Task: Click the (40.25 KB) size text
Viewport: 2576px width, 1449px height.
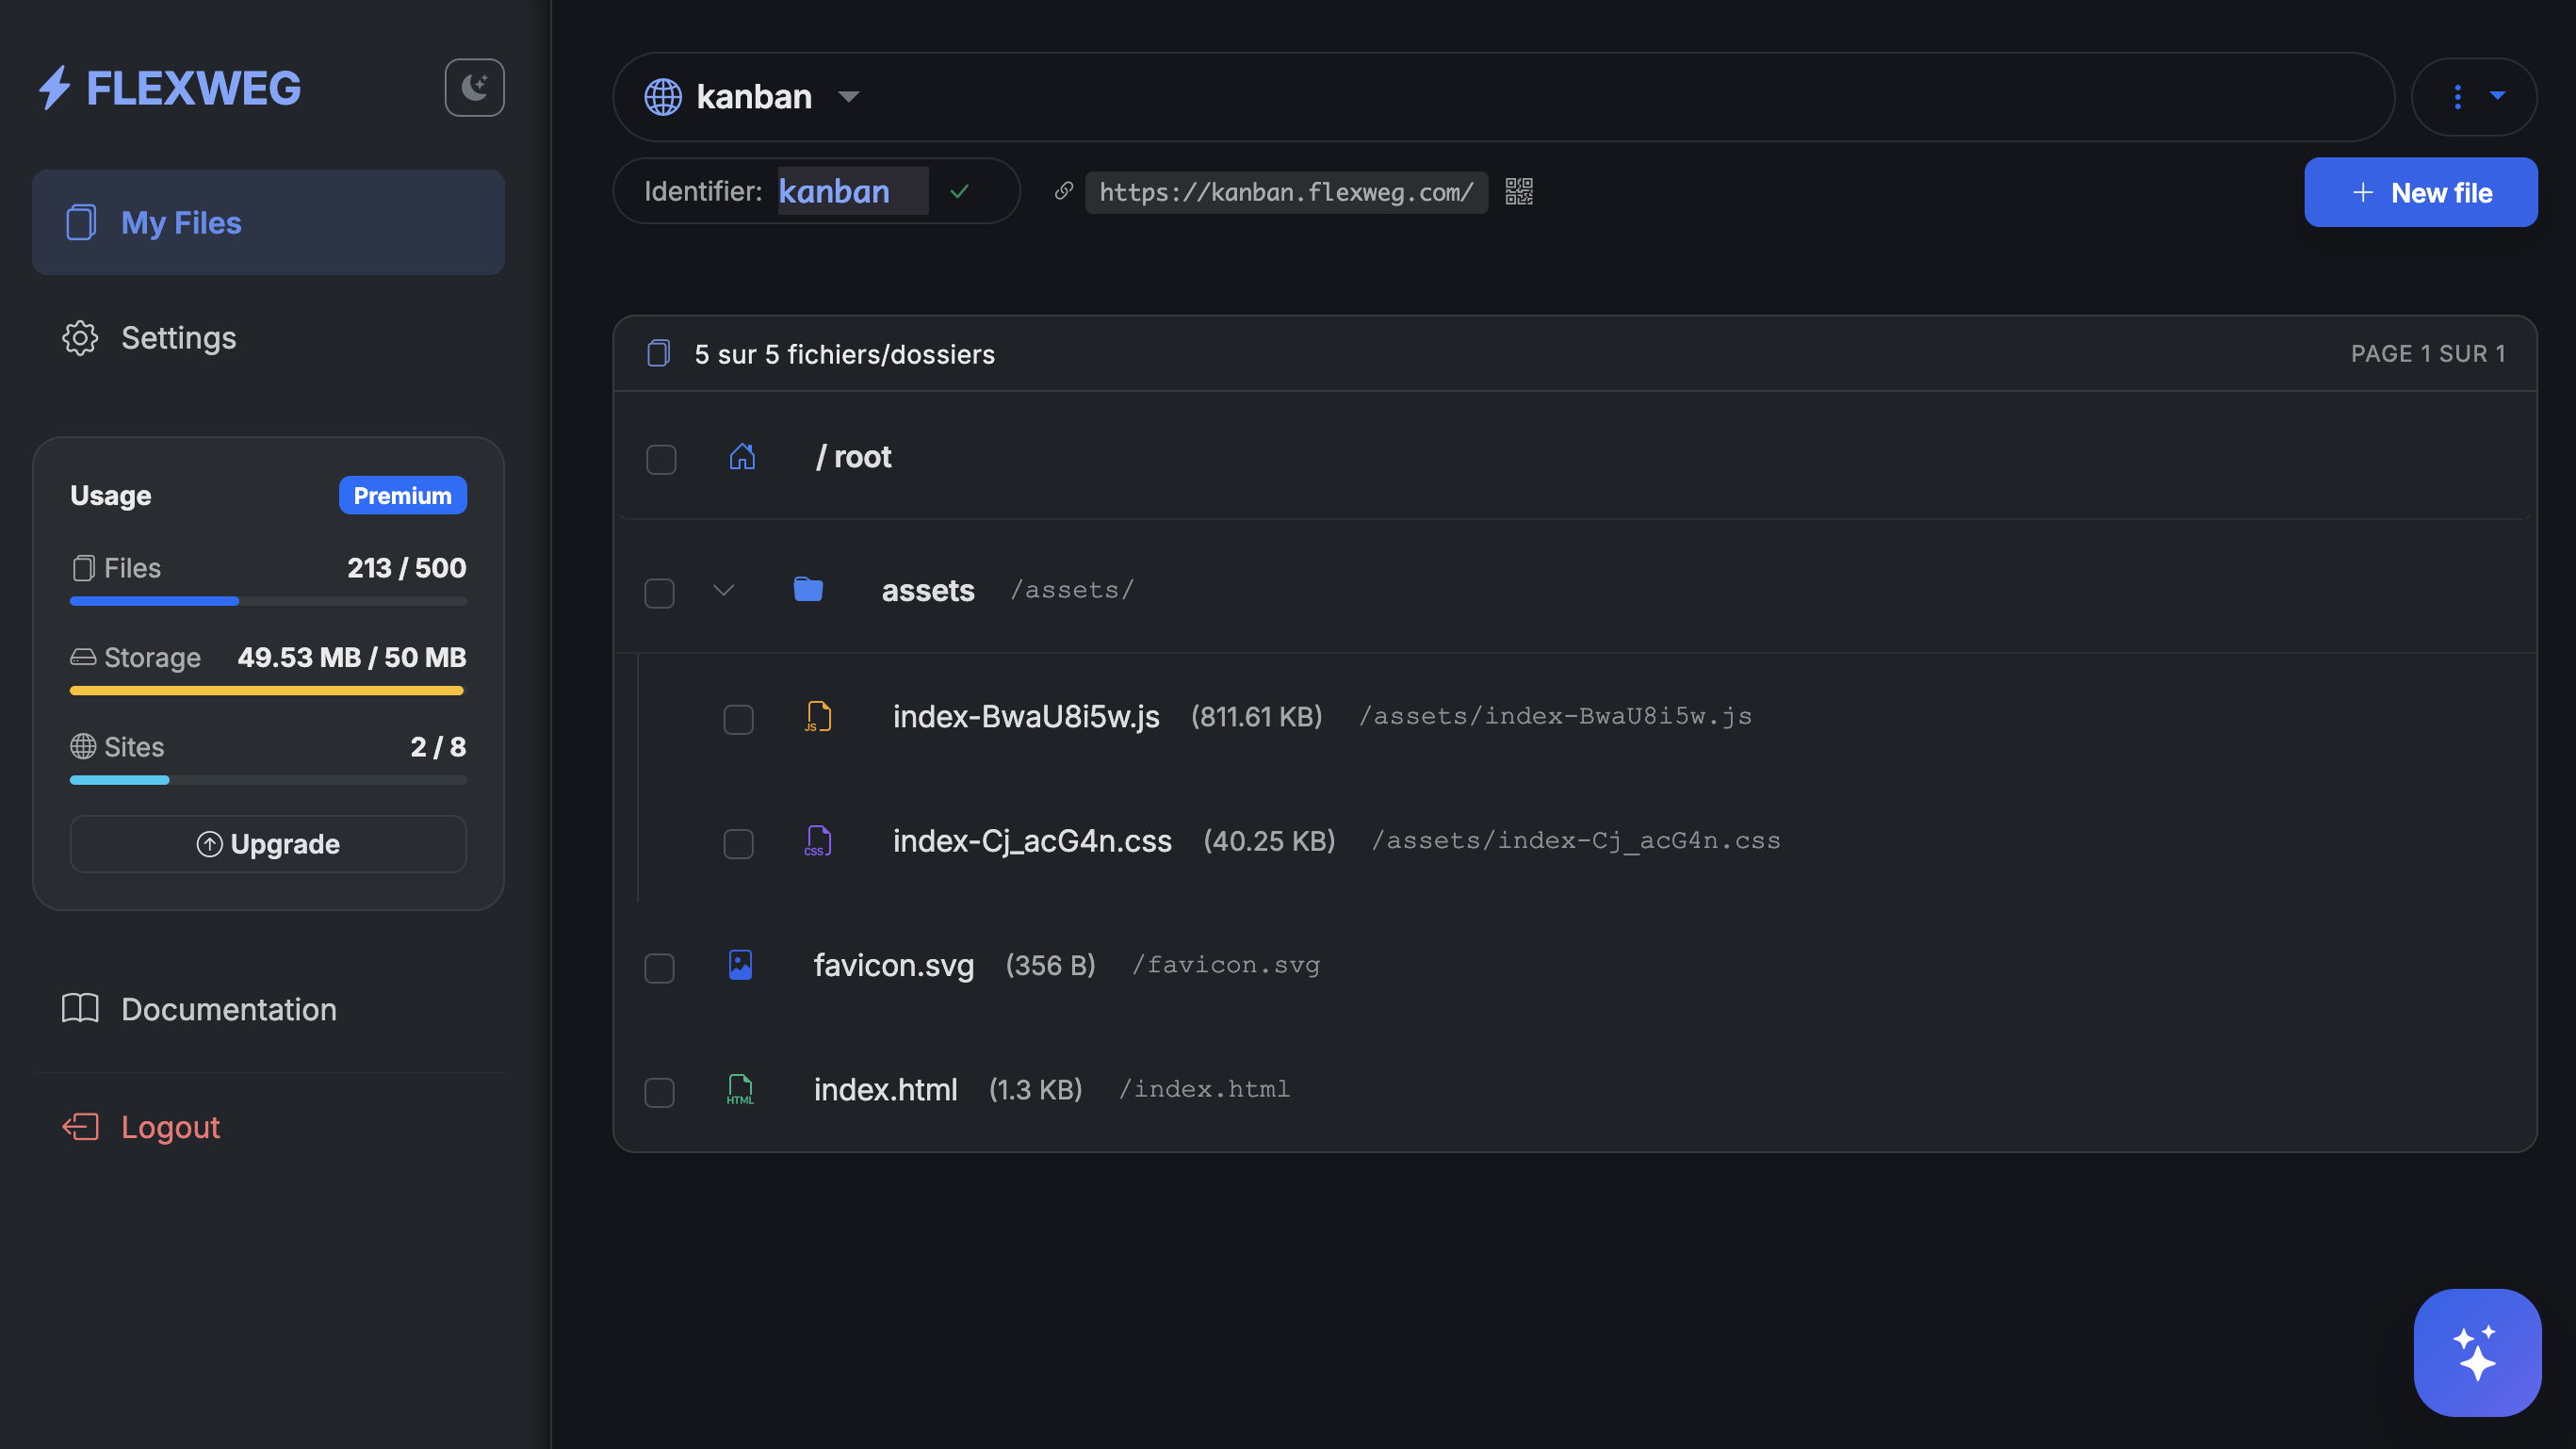Action: click(1270, 841)
